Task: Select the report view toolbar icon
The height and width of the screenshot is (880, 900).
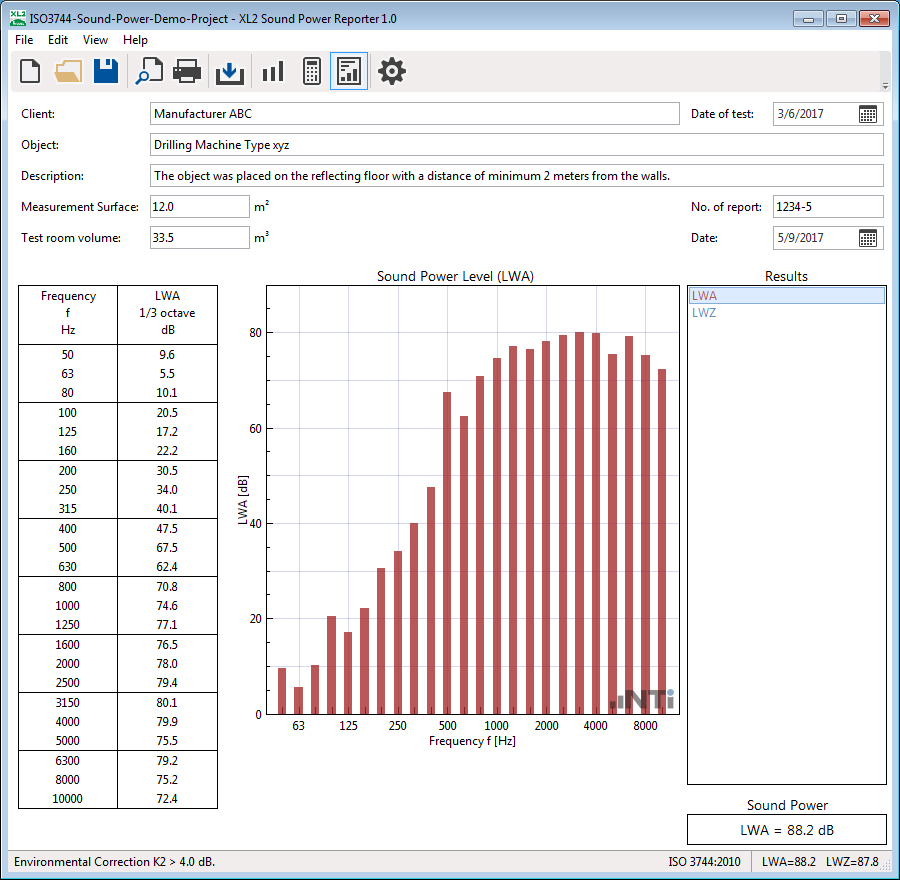Action: click(x=349, y=71)
